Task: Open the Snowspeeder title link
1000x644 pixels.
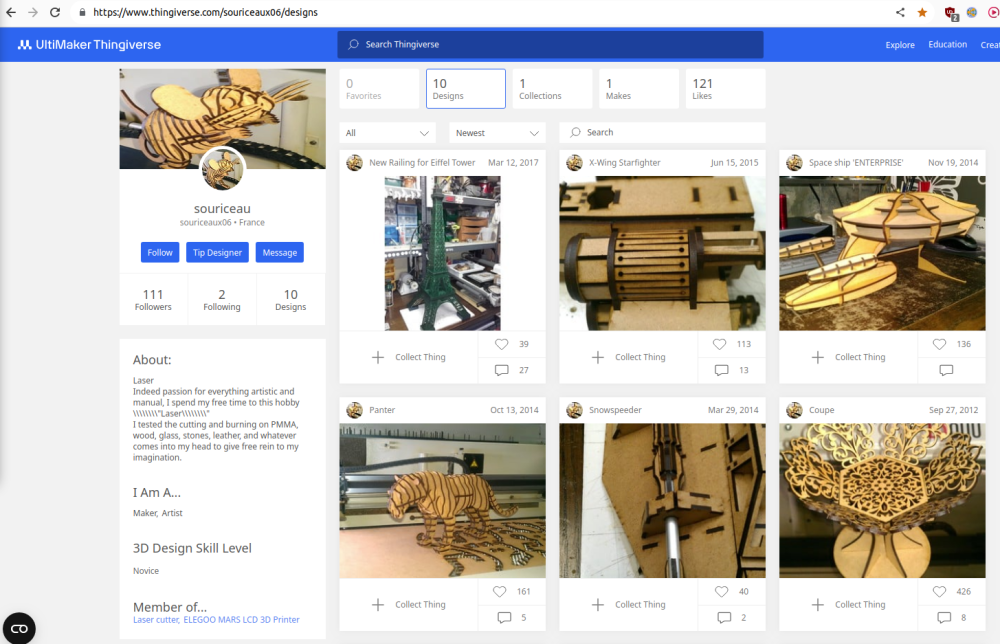Action: pyautogui.click(x=615, y=410)
